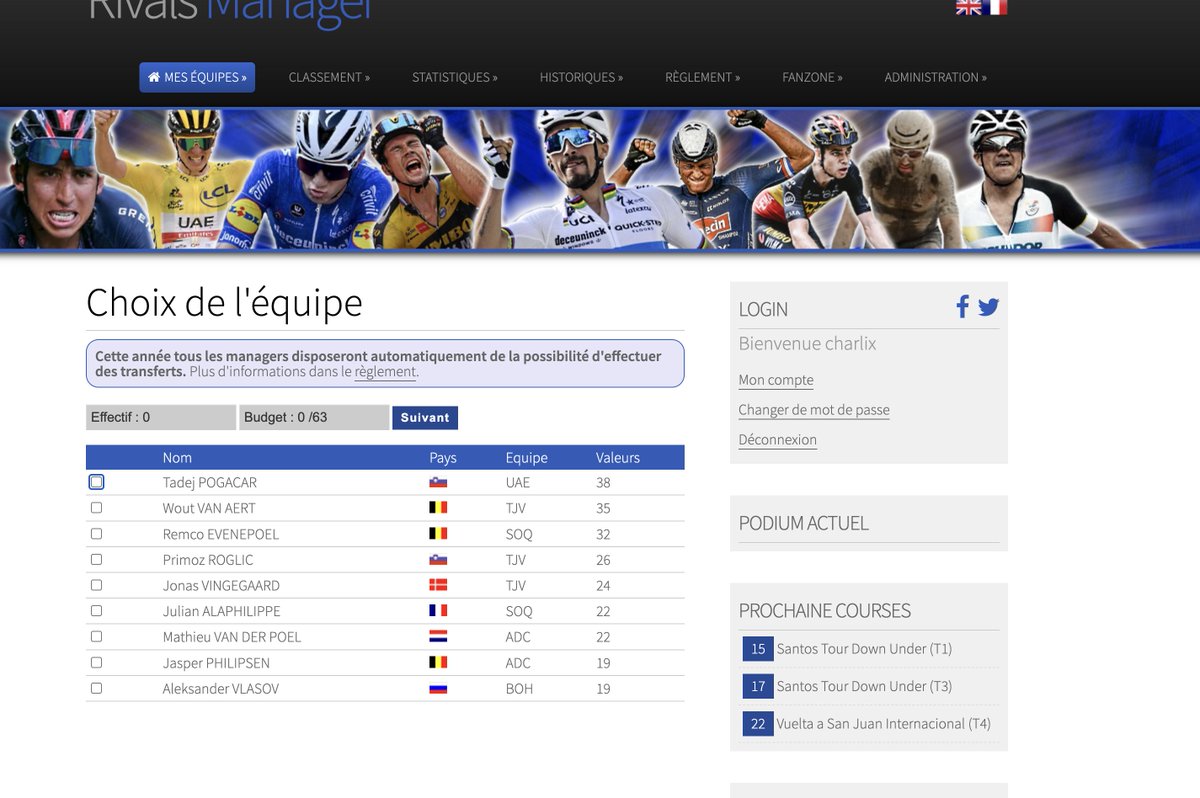Screen dimensions: 1200x798
Task: Click Belgium flag in Wout VAN AERT row
Action: (x=438, y=508)
